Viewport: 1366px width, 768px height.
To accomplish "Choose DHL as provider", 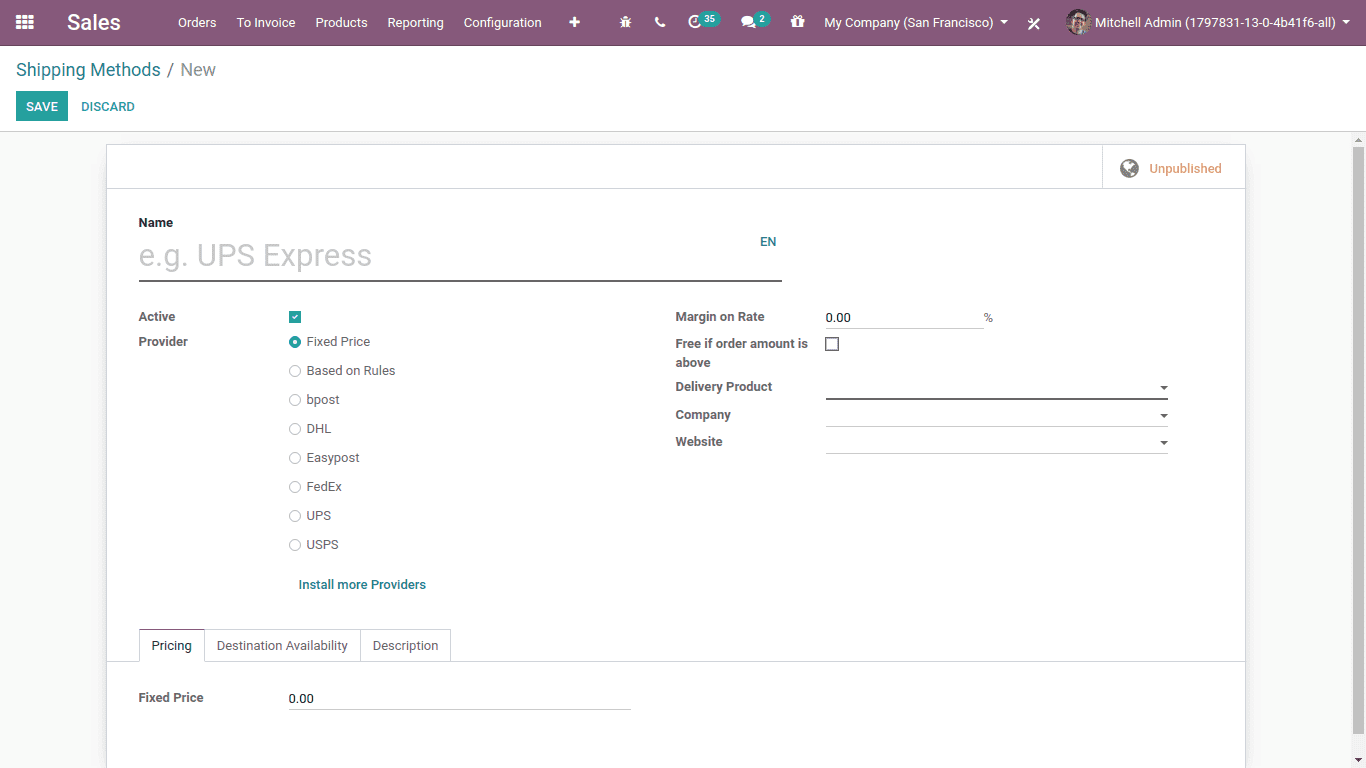I will (295, 429).
